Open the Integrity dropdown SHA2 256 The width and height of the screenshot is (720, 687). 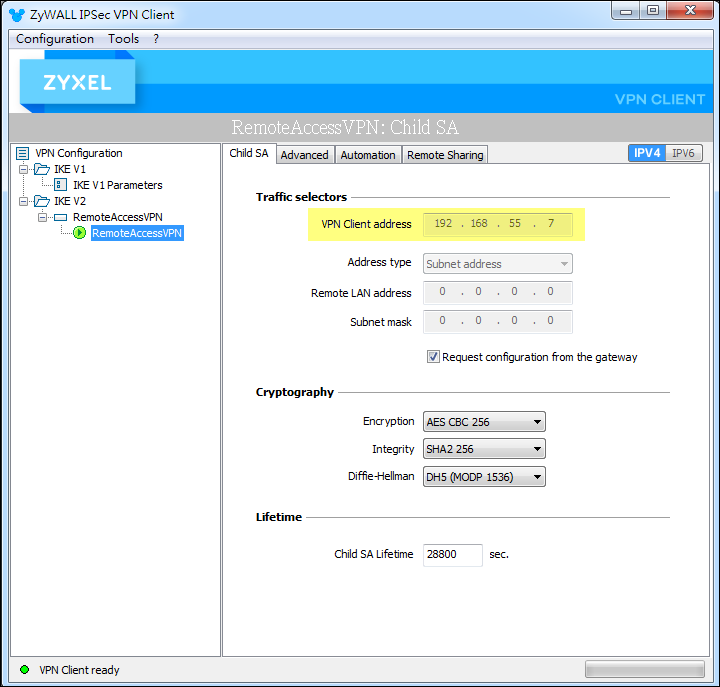pos(484,449)
